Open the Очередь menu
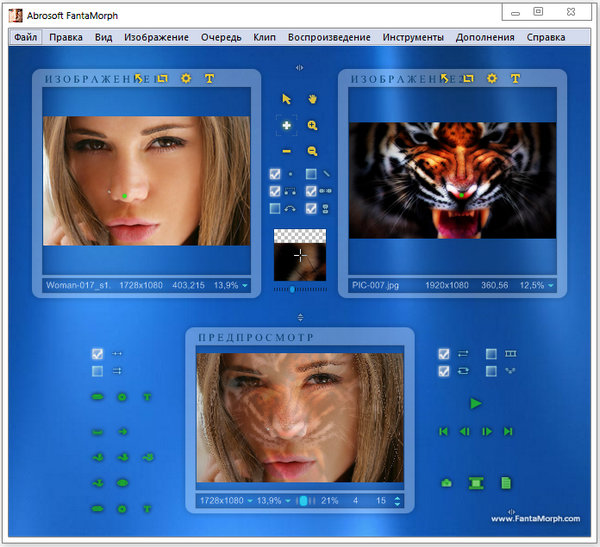Viewport: 600px width, 547px height. (221, 37)
